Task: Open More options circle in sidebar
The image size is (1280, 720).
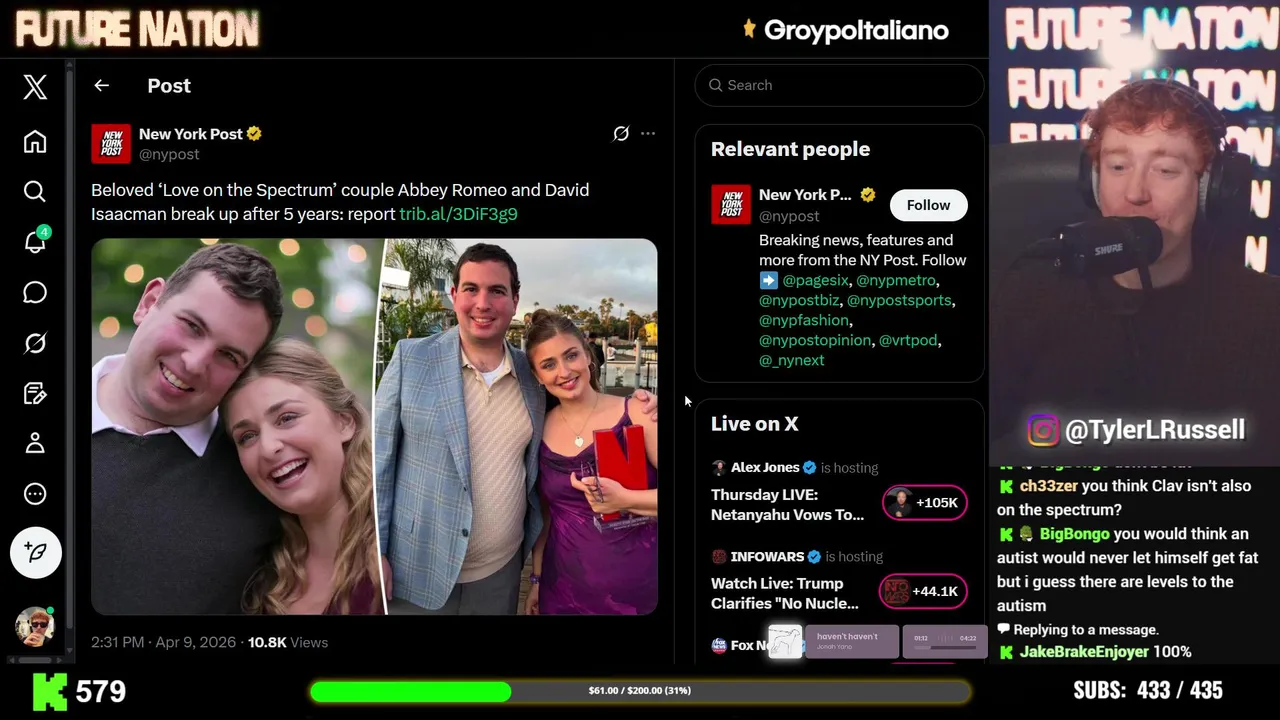Action: [x=35, y=494]
